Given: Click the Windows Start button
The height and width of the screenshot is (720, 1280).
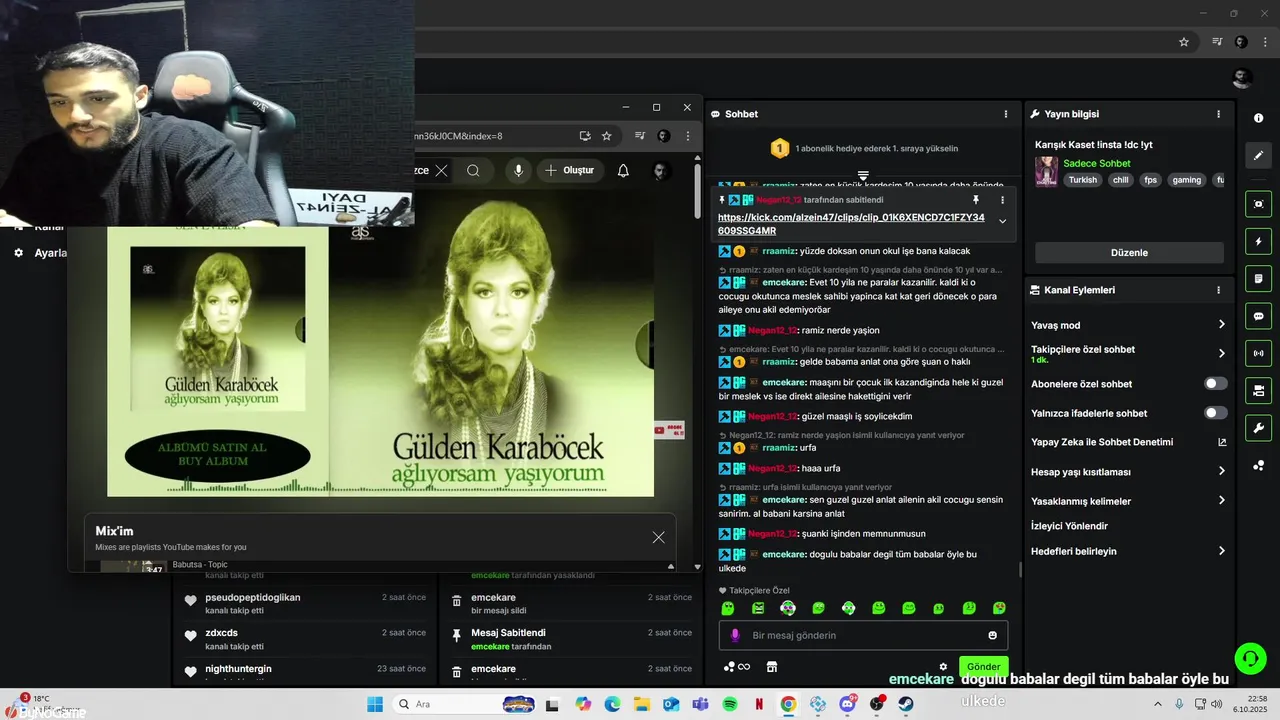Looking at the screenshot, I should click(375, 704).
